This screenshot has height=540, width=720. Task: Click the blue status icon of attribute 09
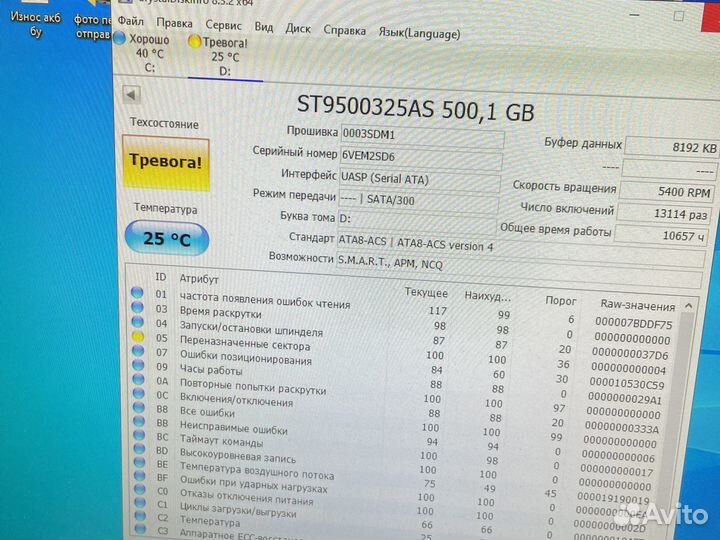coord(138,365)
